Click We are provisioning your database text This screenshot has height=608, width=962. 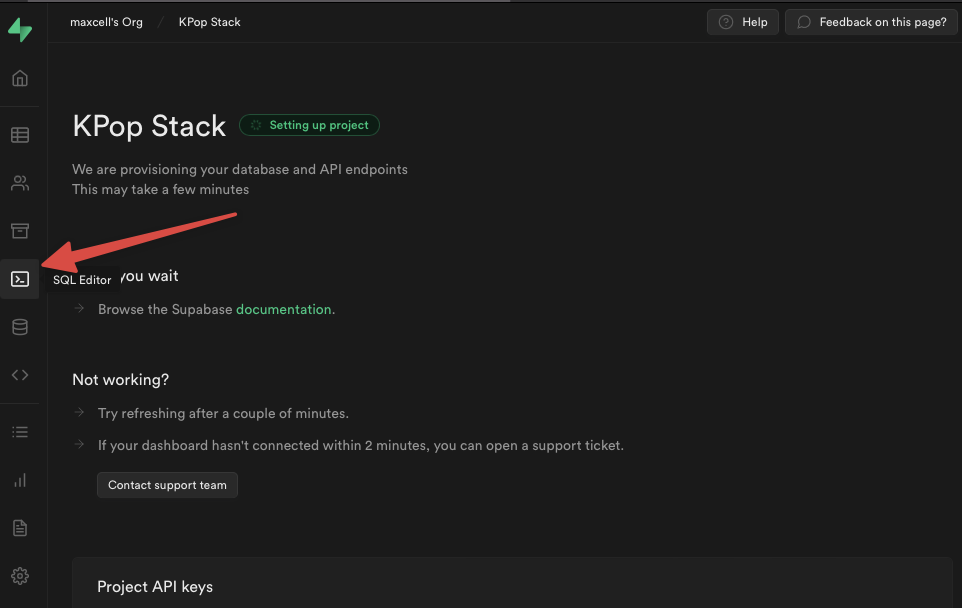[240, 169]
